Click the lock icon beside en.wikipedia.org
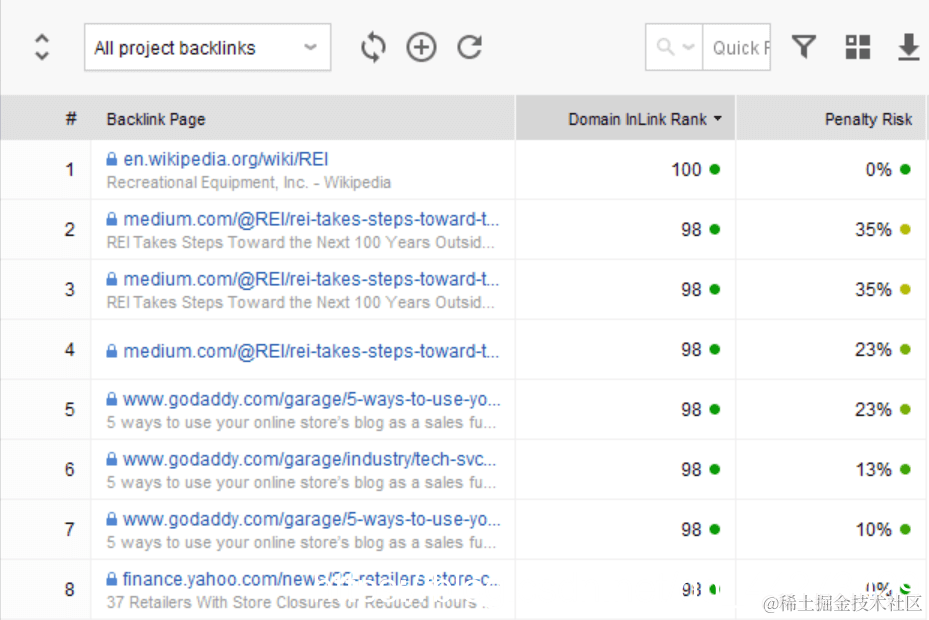This screenshot has width=929, height=620. 111,159
